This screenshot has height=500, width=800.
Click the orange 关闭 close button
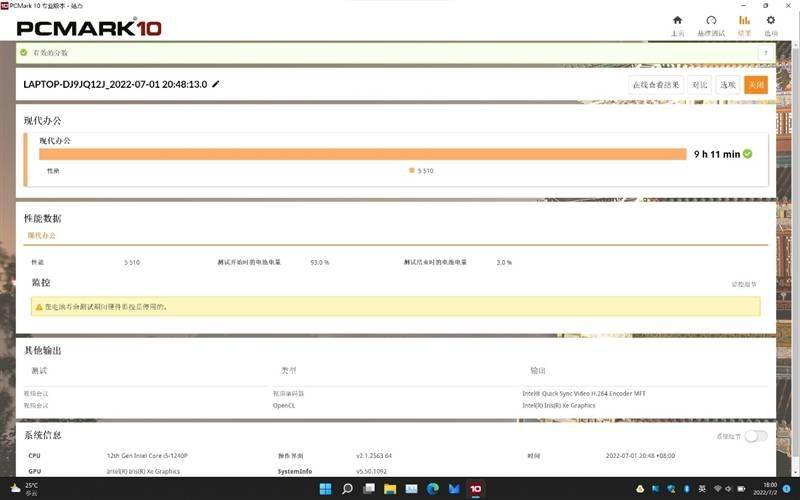[756, 85]
